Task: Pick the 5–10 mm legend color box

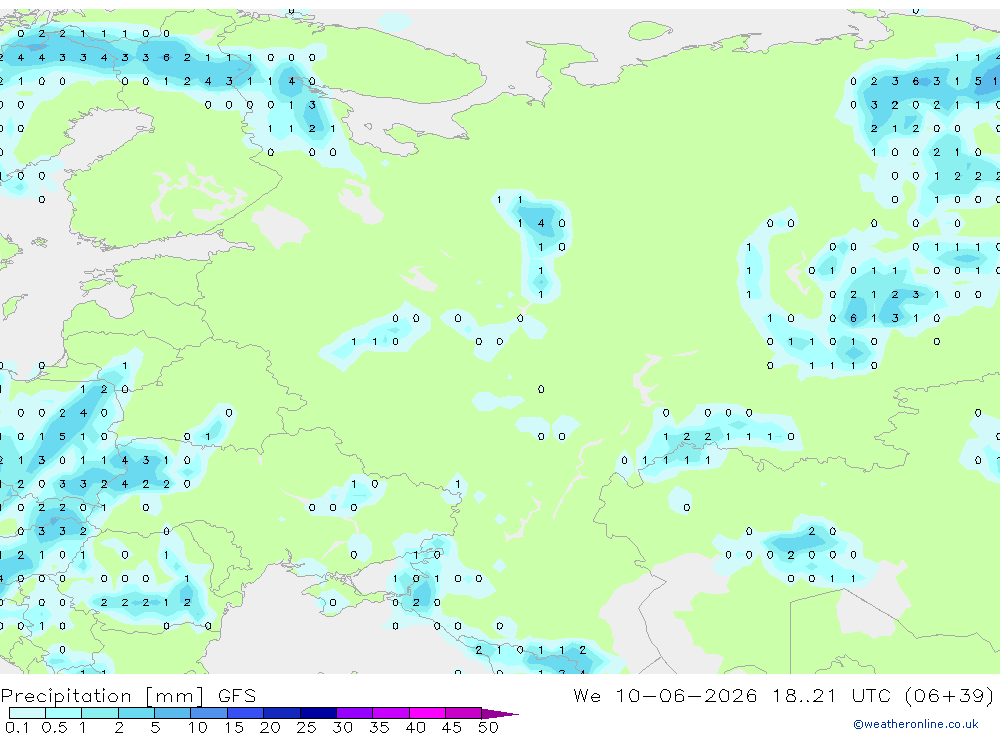Action: (x=173, y=713)
